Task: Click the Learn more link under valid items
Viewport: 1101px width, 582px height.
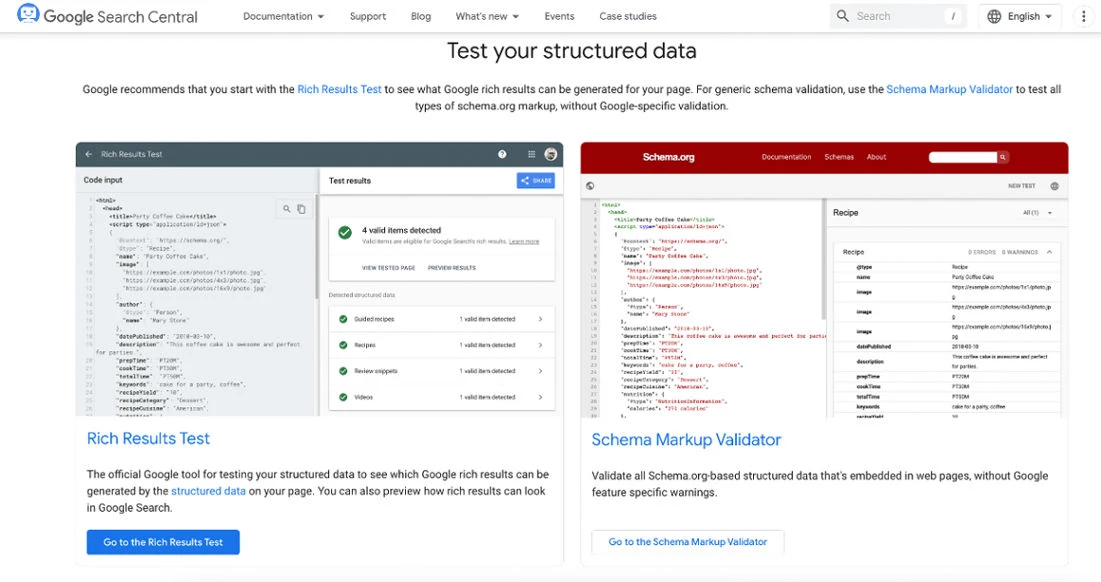Action: [524, 242]
